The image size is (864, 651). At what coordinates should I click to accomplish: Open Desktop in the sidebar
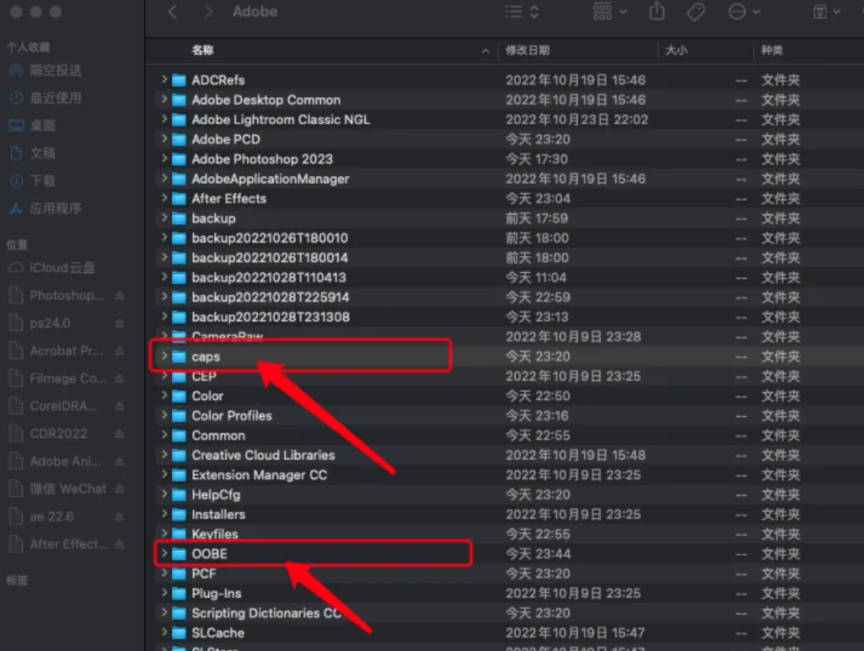[32, 126]
